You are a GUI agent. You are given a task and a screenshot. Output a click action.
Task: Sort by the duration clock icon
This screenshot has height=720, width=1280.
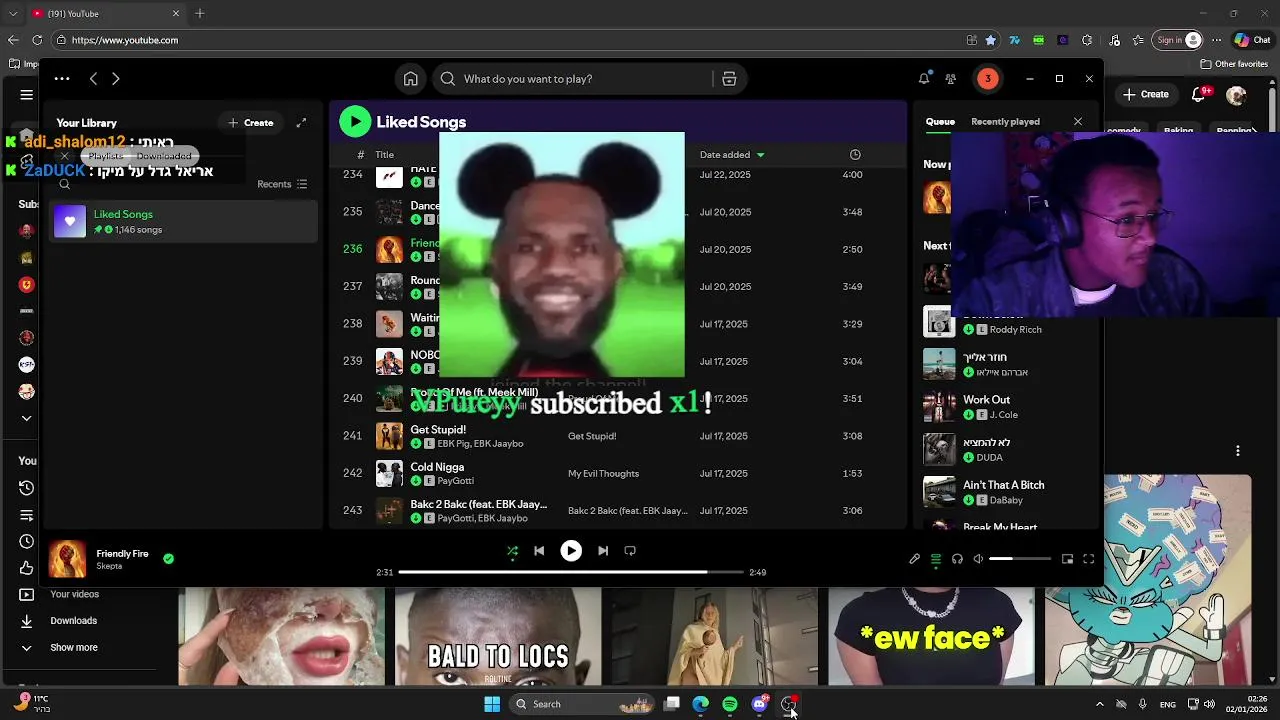coord(855,155)
